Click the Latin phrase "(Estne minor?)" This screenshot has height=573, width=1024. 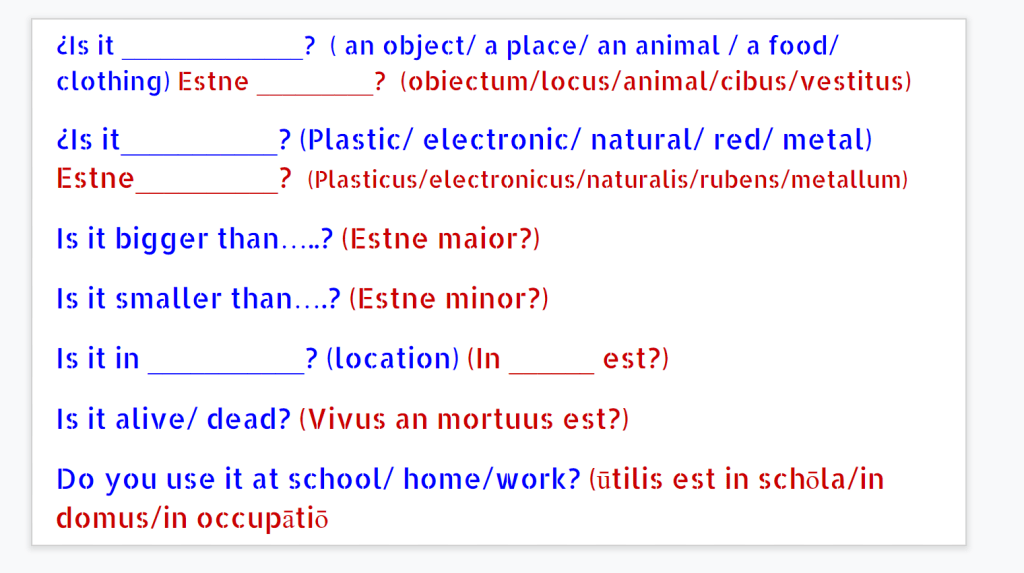point(449,299)
